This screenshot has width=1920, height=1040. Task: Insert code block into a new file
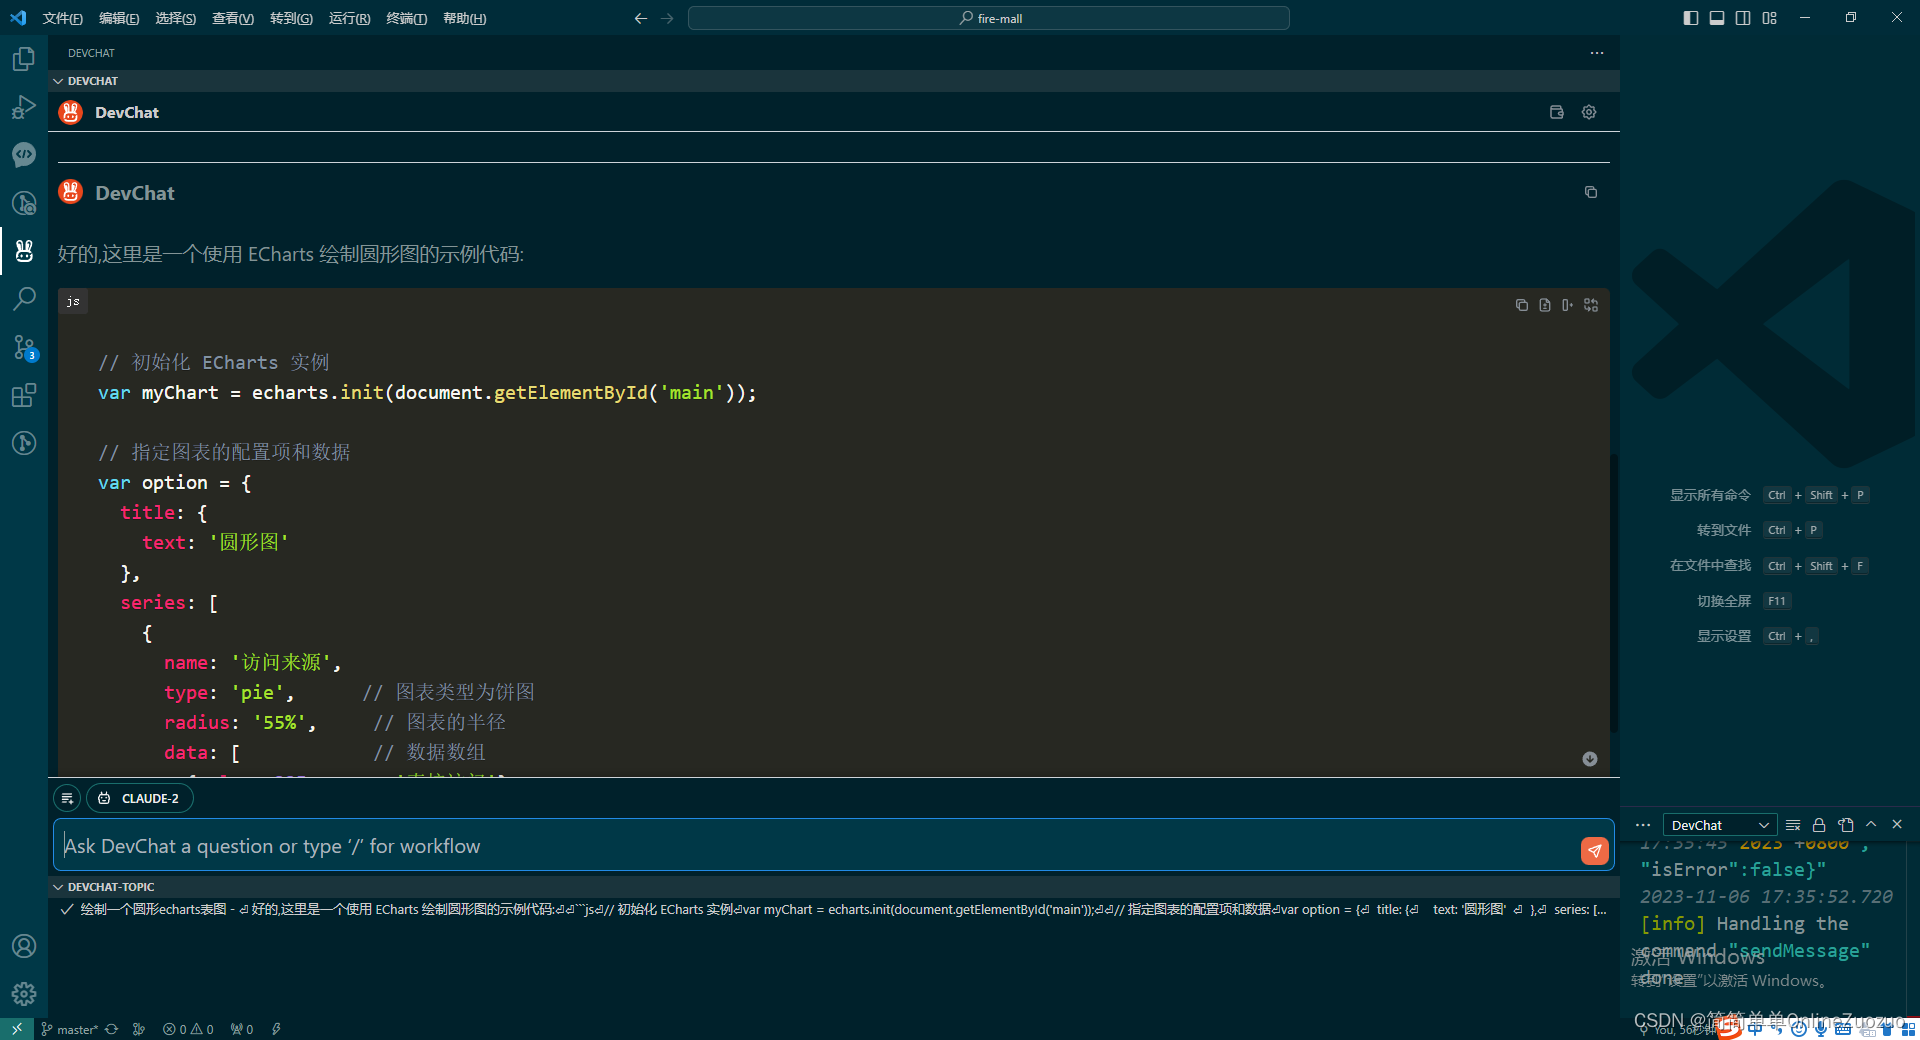point(1545,305)
